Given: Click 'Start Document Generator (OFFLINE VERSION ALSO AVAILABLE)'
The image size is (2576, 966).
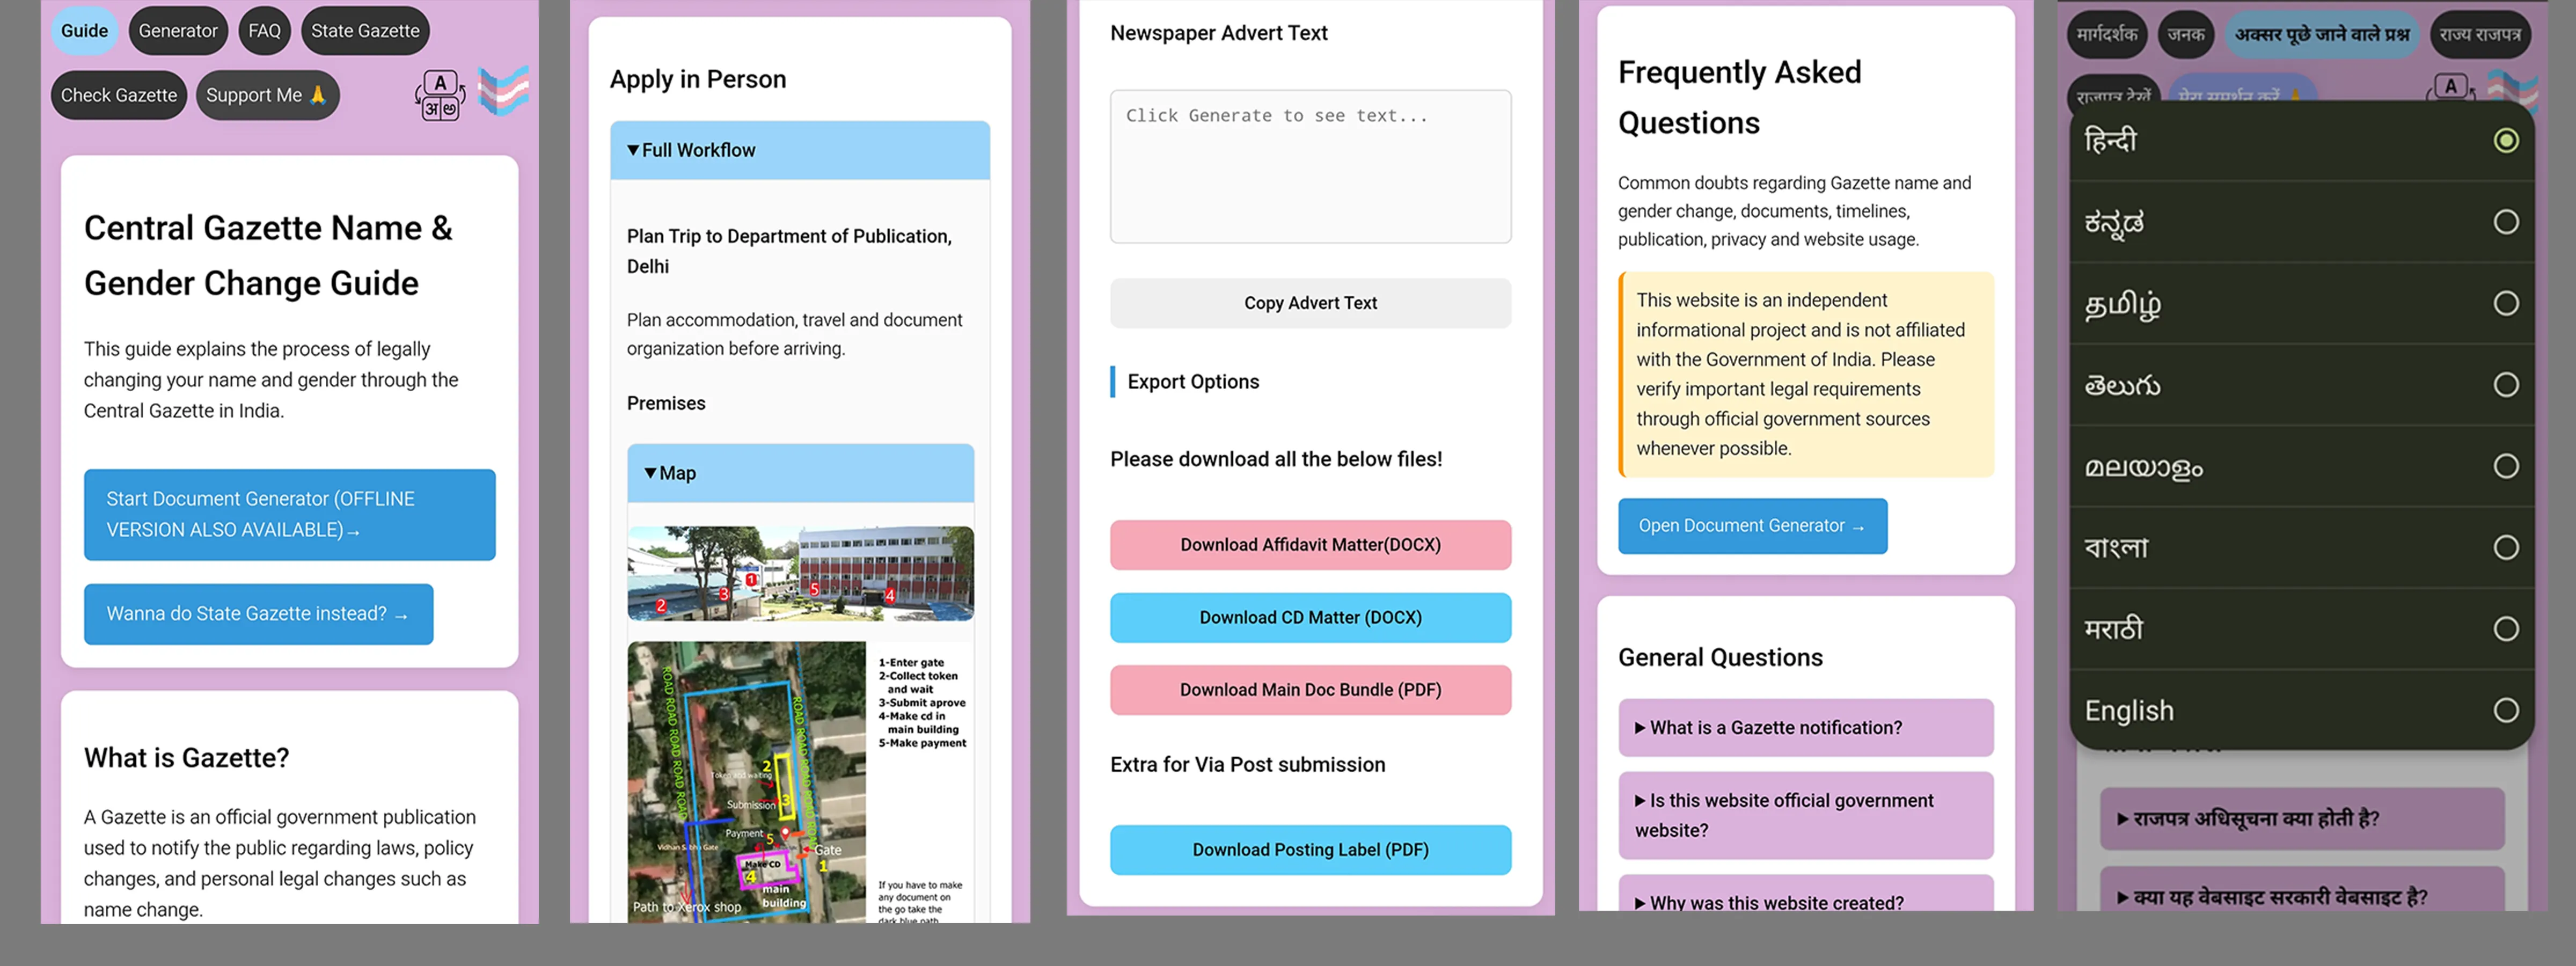Looking at the screenshot, I should 290,515.
